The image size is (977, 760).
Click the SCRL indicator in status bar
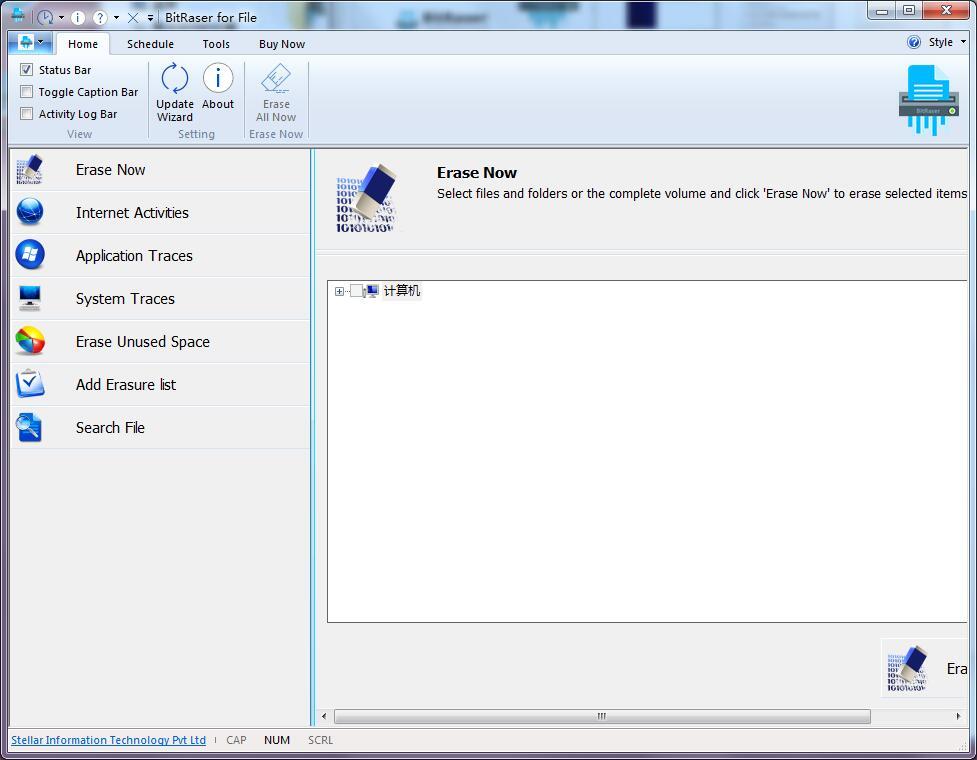320,740
